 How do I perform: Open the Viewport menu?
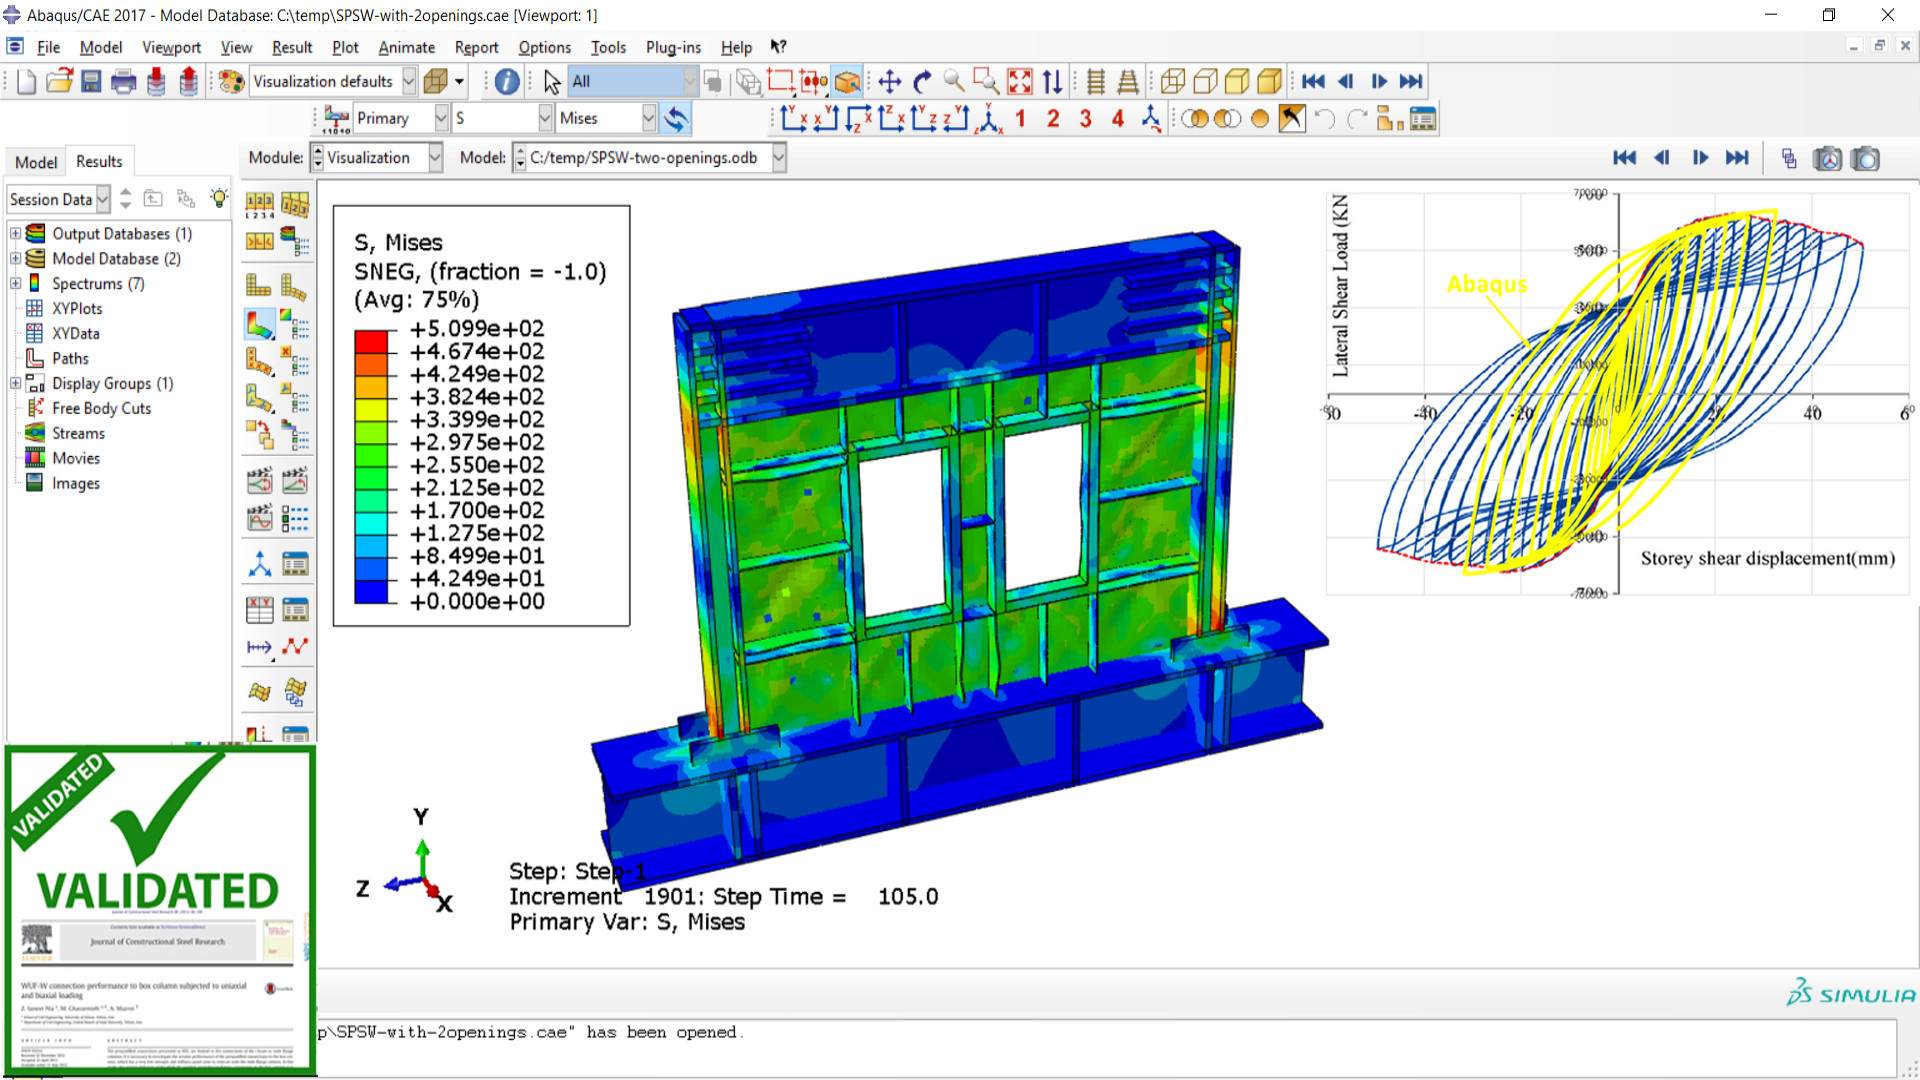[171, 47]
